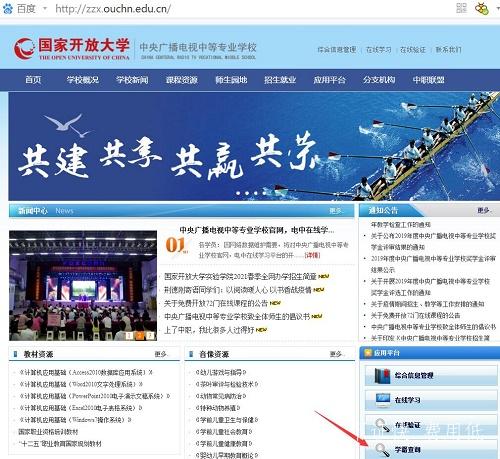Screen dimensions: 500x459
Task: Select slide number 3 on news photo
Action: tap(151, 335)
